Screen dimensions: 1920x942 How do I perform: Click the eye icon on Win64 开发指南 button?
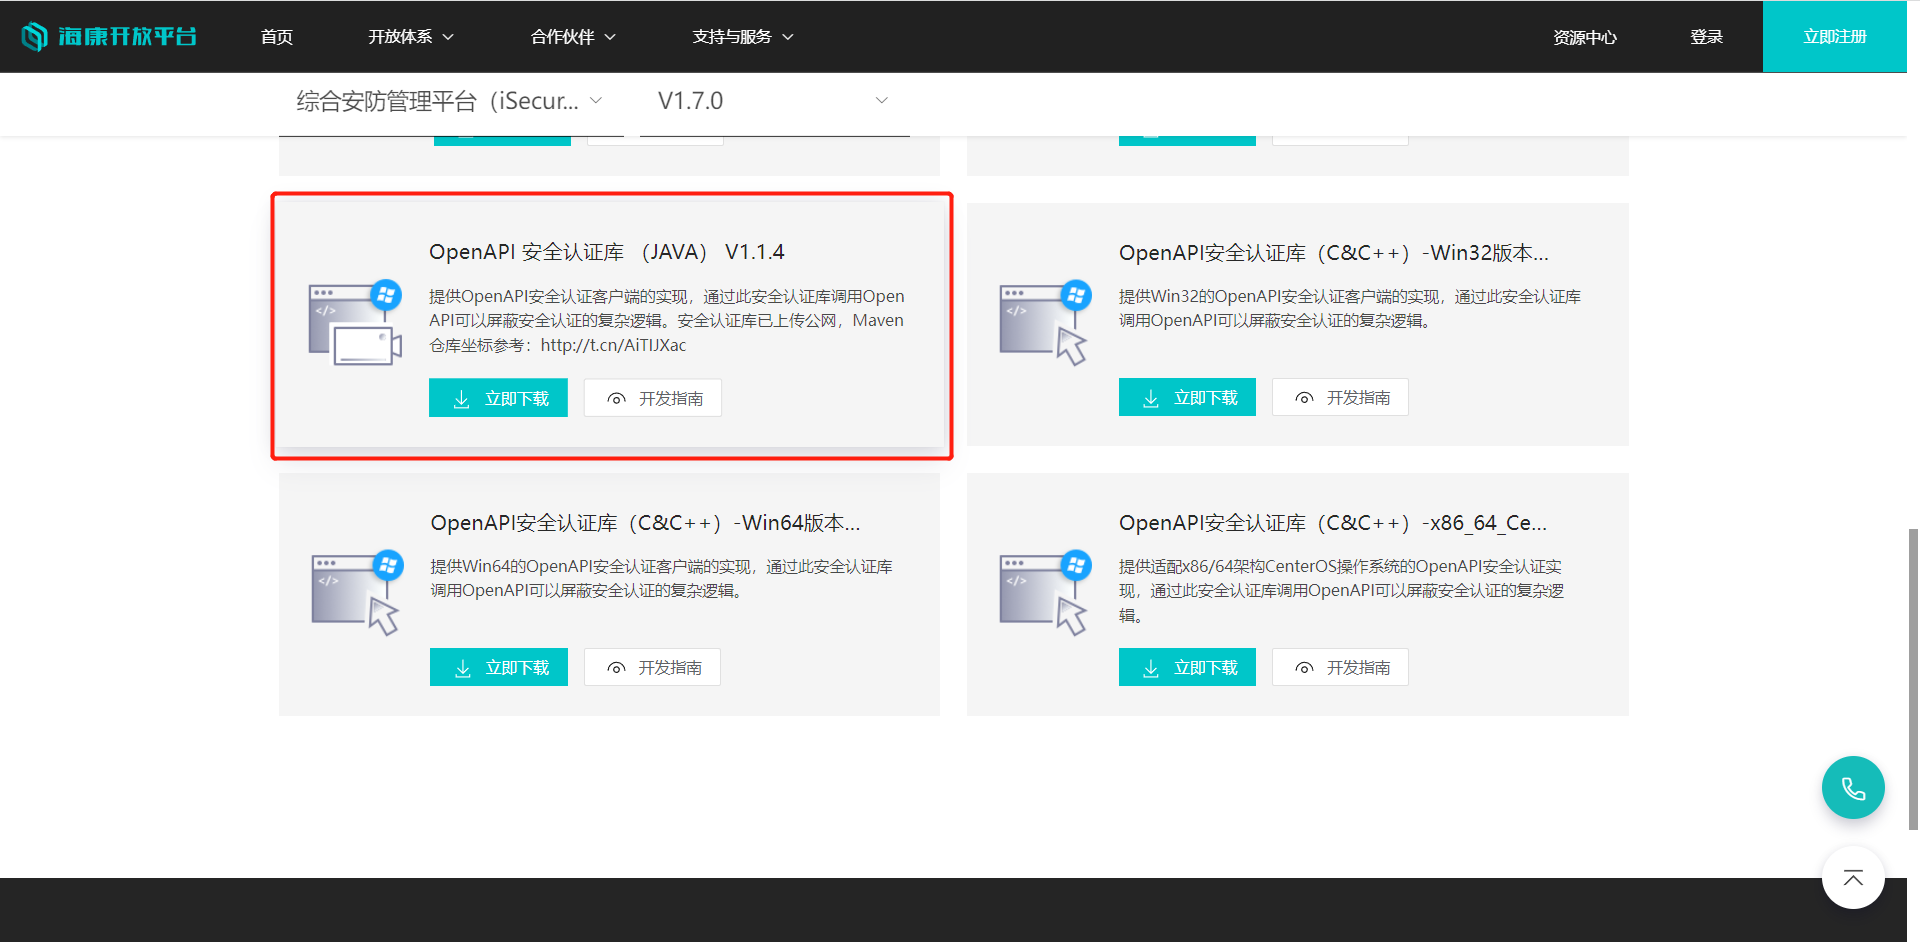tap(616, 667)
